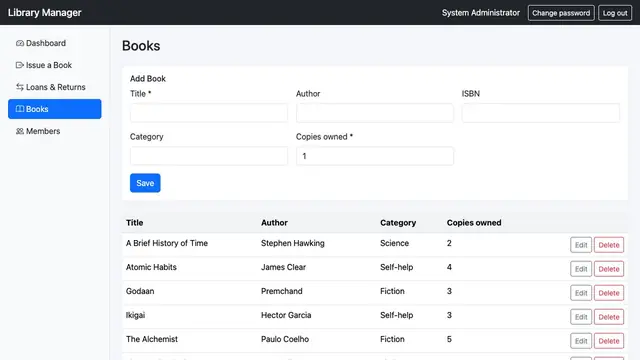Save the new book
640x360 pixels.
coord(145,183)
